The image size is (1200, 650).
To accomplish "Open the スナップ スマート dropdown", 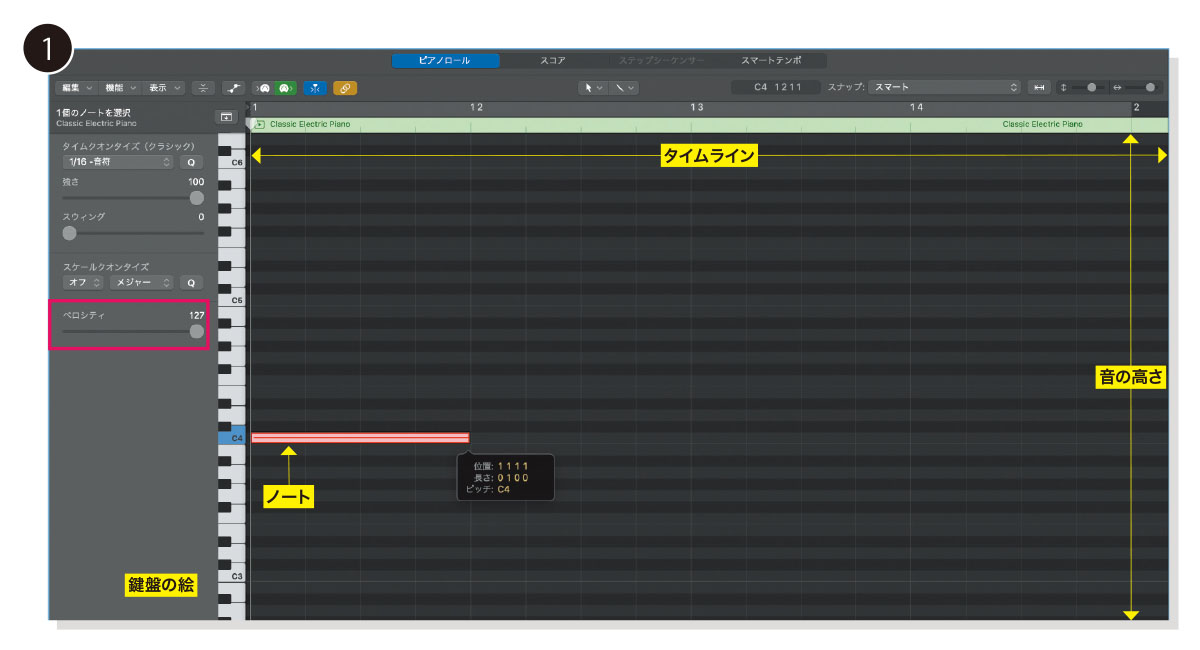I will pos(944,88).
